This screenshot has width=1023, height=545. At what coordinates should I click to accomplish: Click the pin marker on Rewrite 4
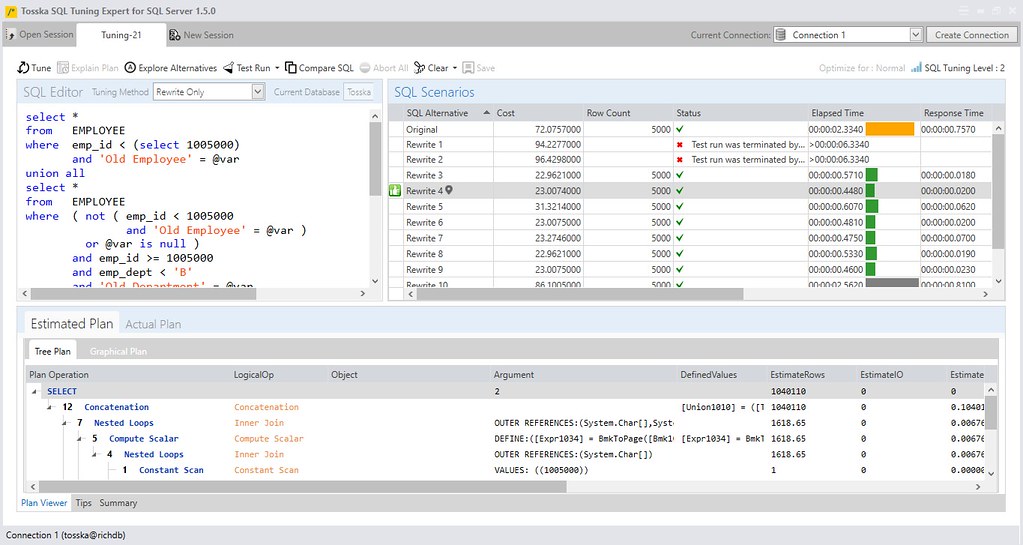(x=449, y=190)
